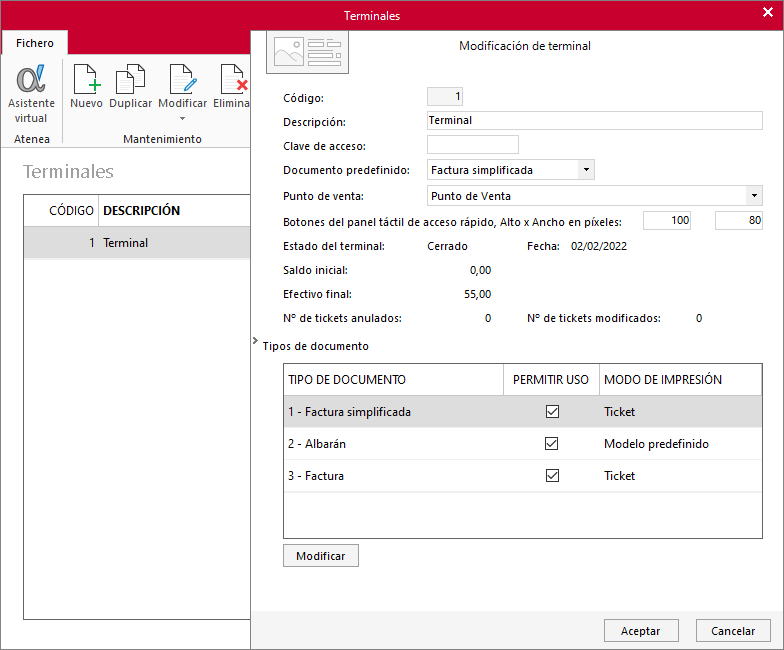
Task: Close the Terminales window
Action: pyautogui.click(x=768, y=12)
